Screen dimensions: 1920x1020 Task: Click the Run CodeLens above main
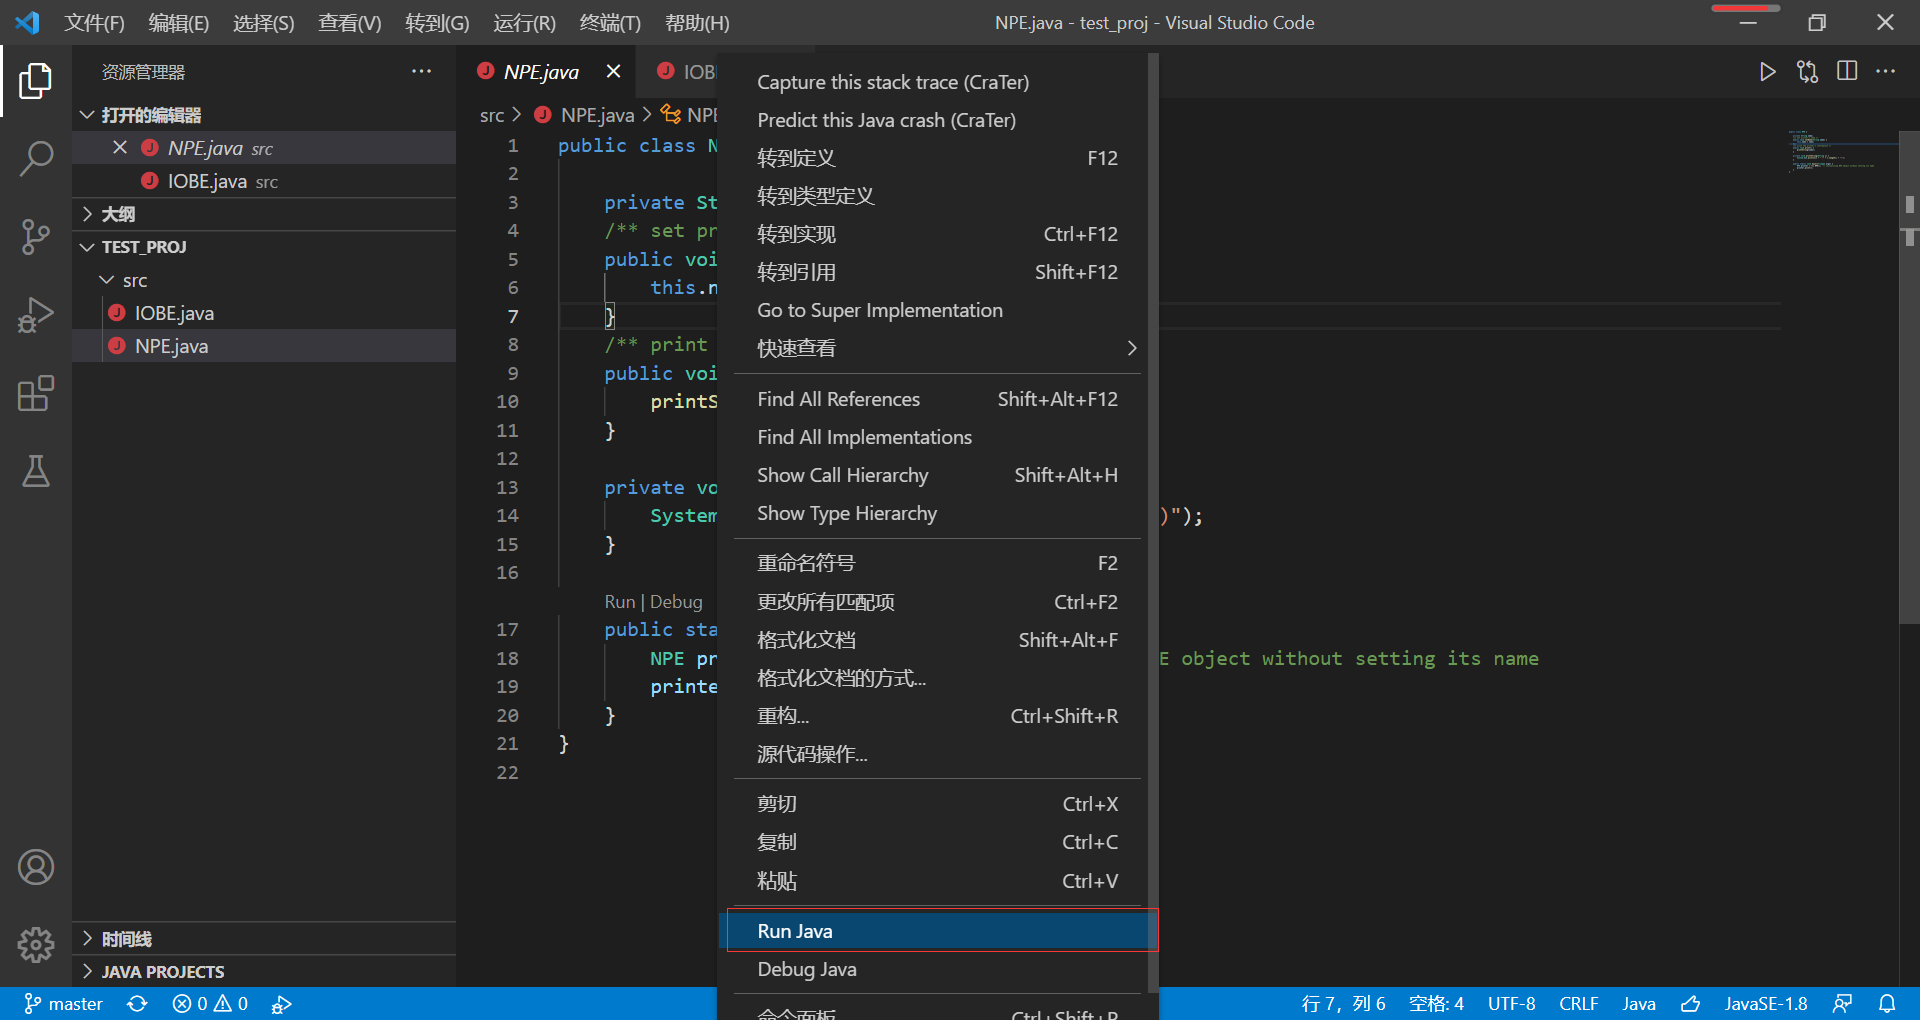tap(620, 602)
